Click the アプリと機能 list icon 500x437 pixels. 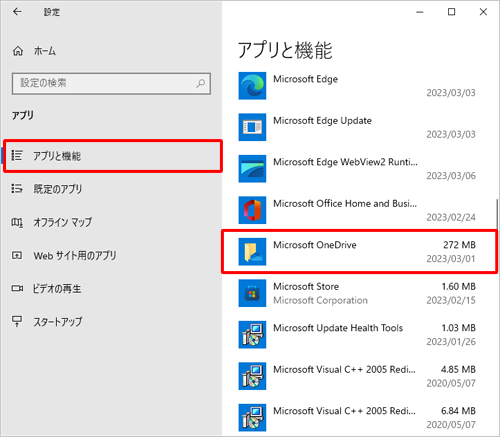click(x=17, y=155)
